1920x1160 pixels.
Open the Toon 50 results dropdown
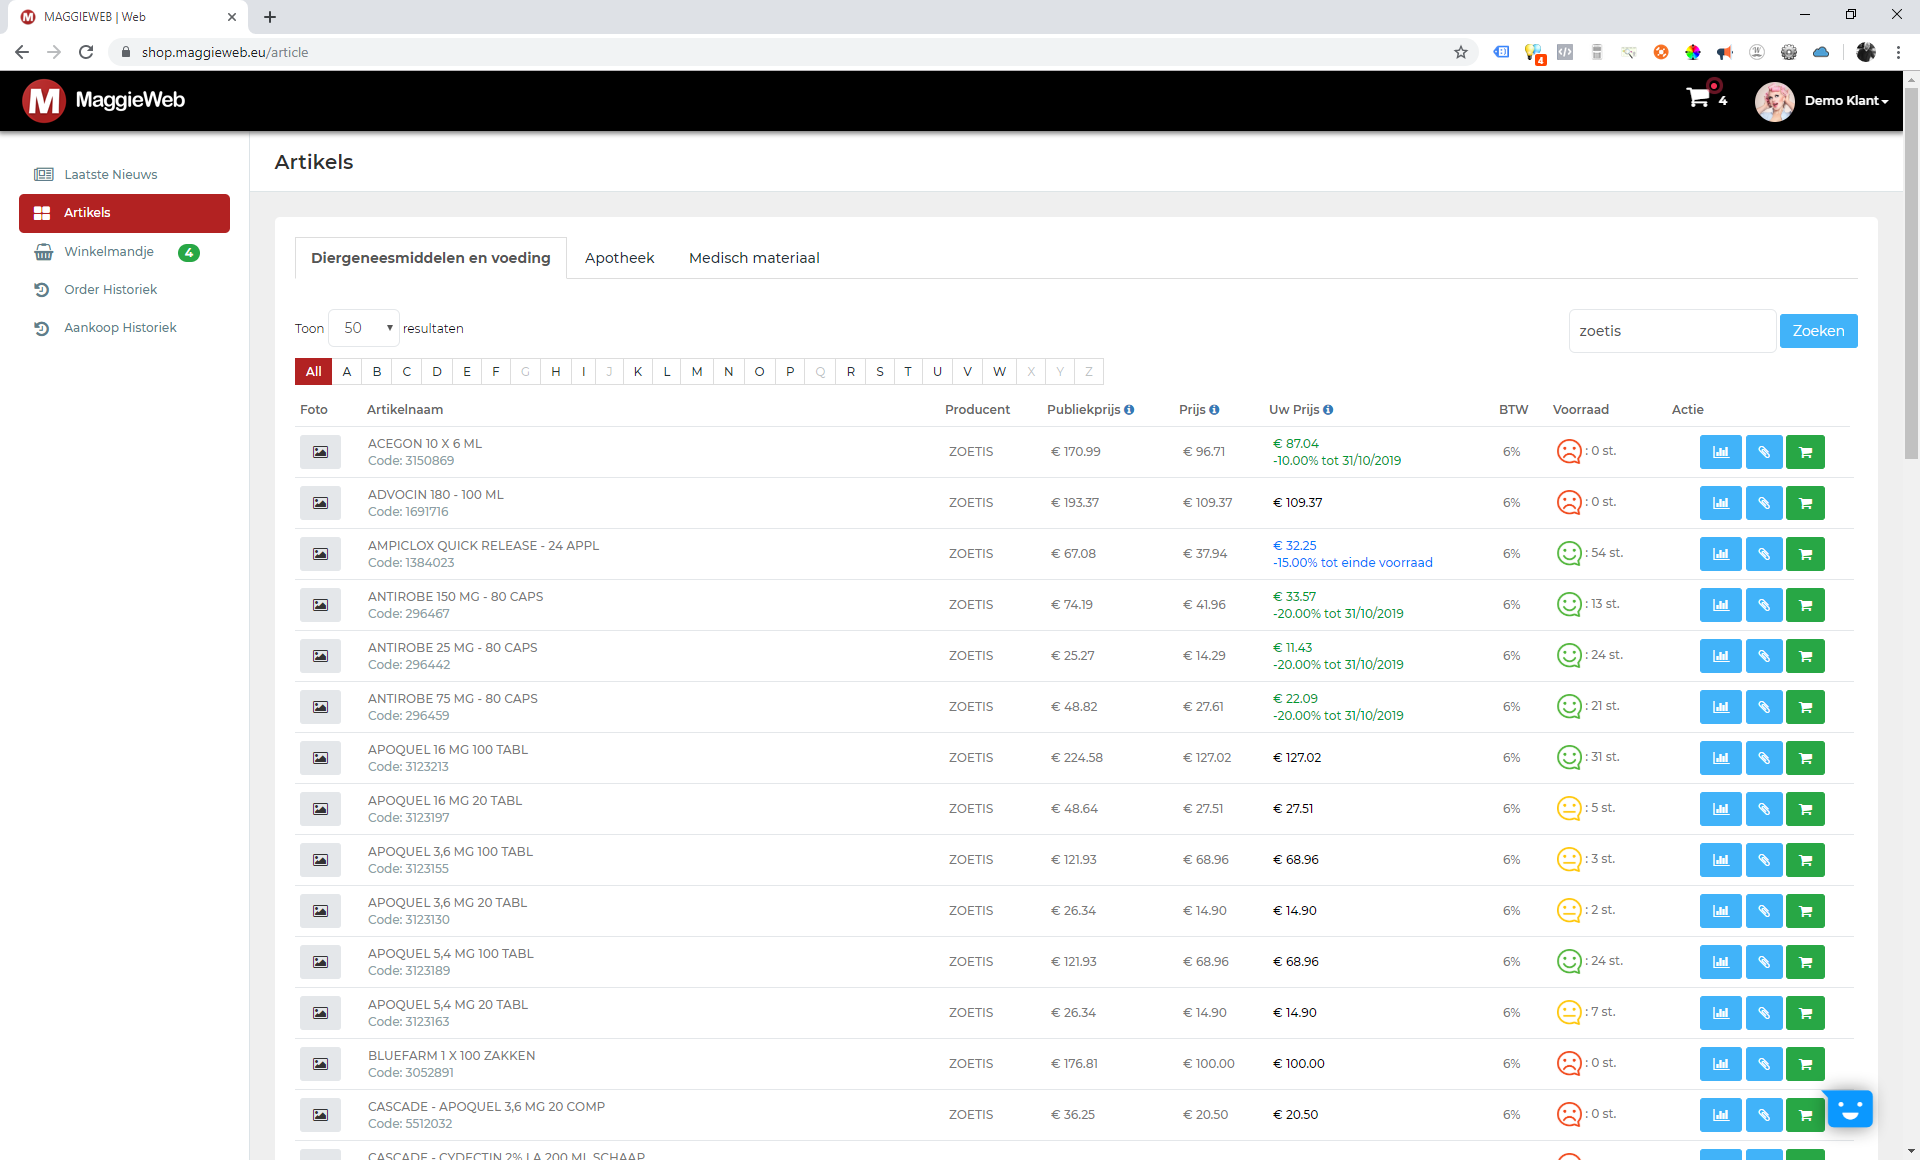point(364,328)
